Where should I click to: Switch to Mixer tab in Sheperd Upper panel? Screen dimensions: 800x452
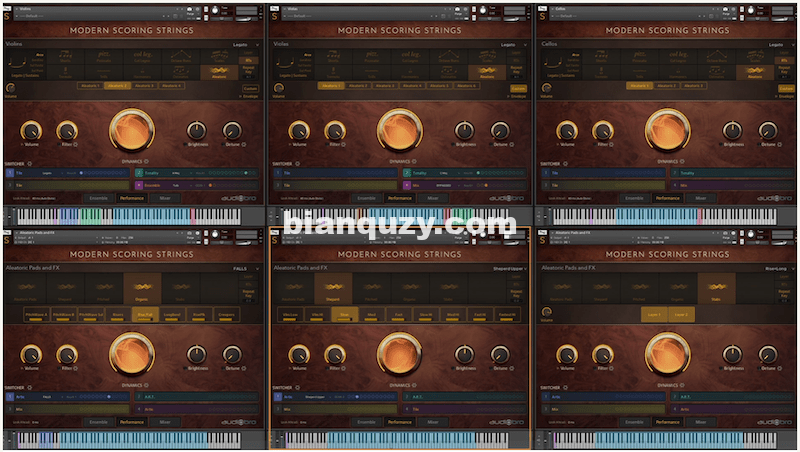[433, 422]
